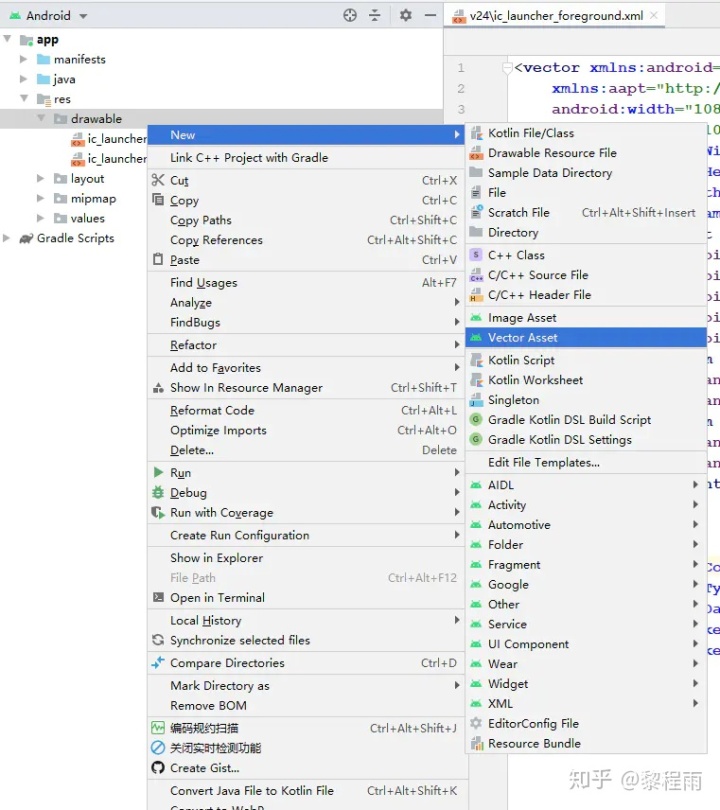
Task: Choose Edit File Templates...
Action: [x=586, y=462]
